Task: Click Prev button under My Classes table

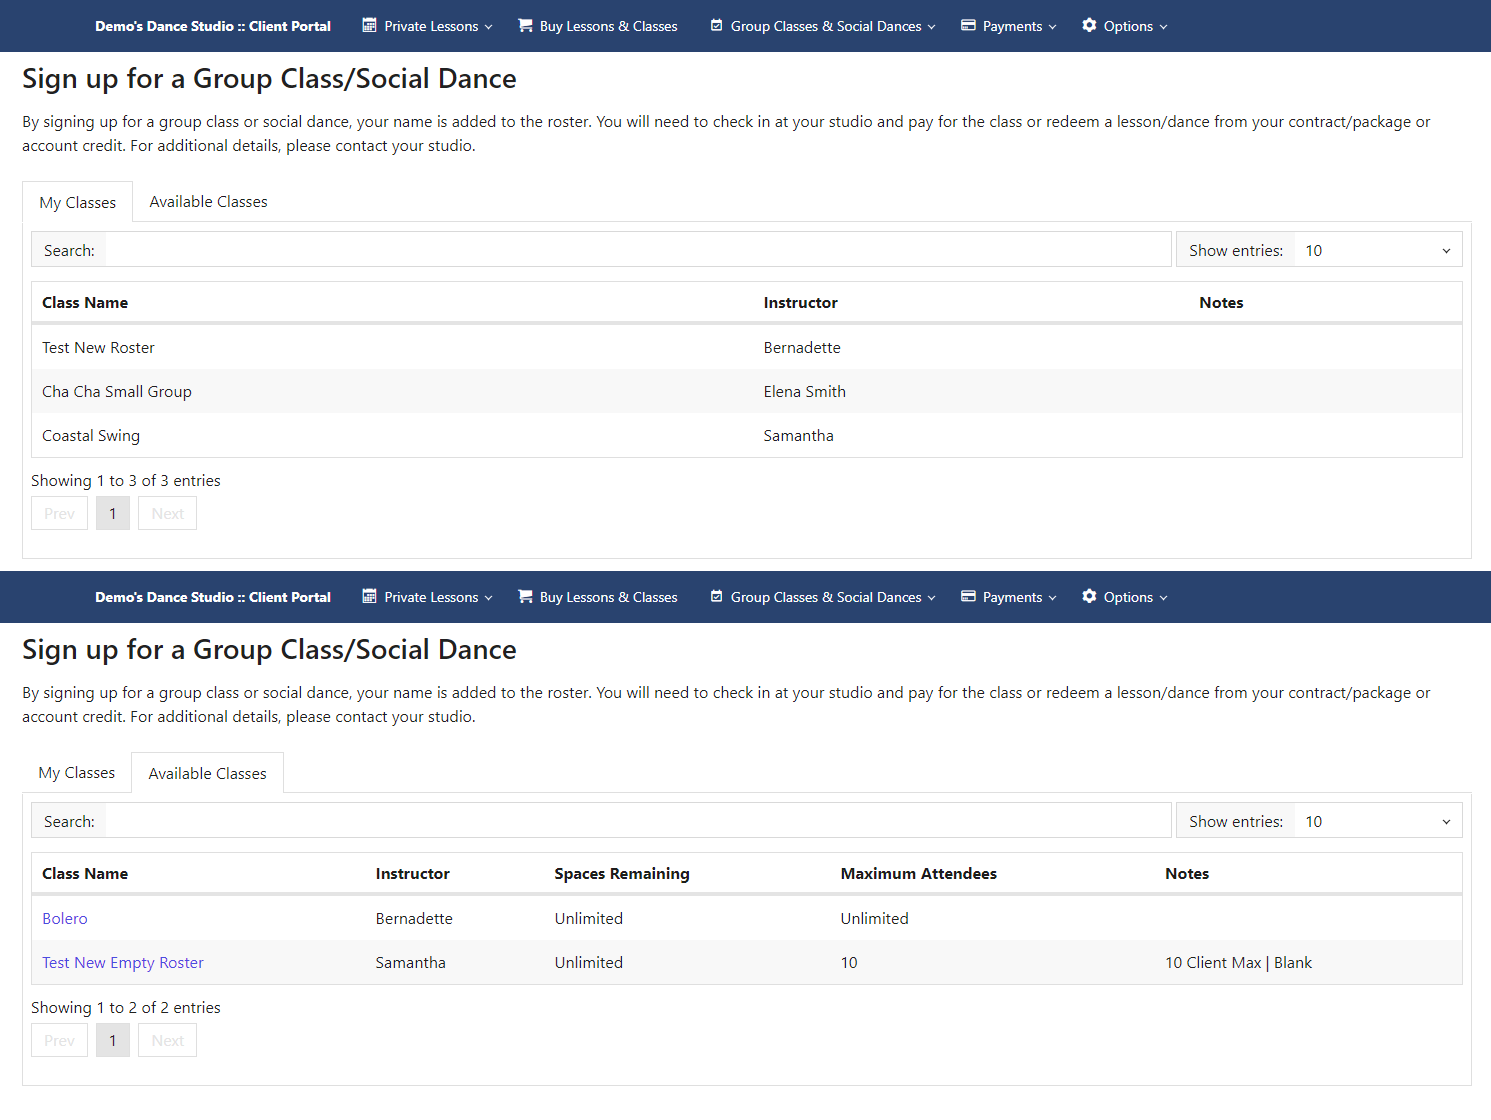Action: (x=59, y=513)
